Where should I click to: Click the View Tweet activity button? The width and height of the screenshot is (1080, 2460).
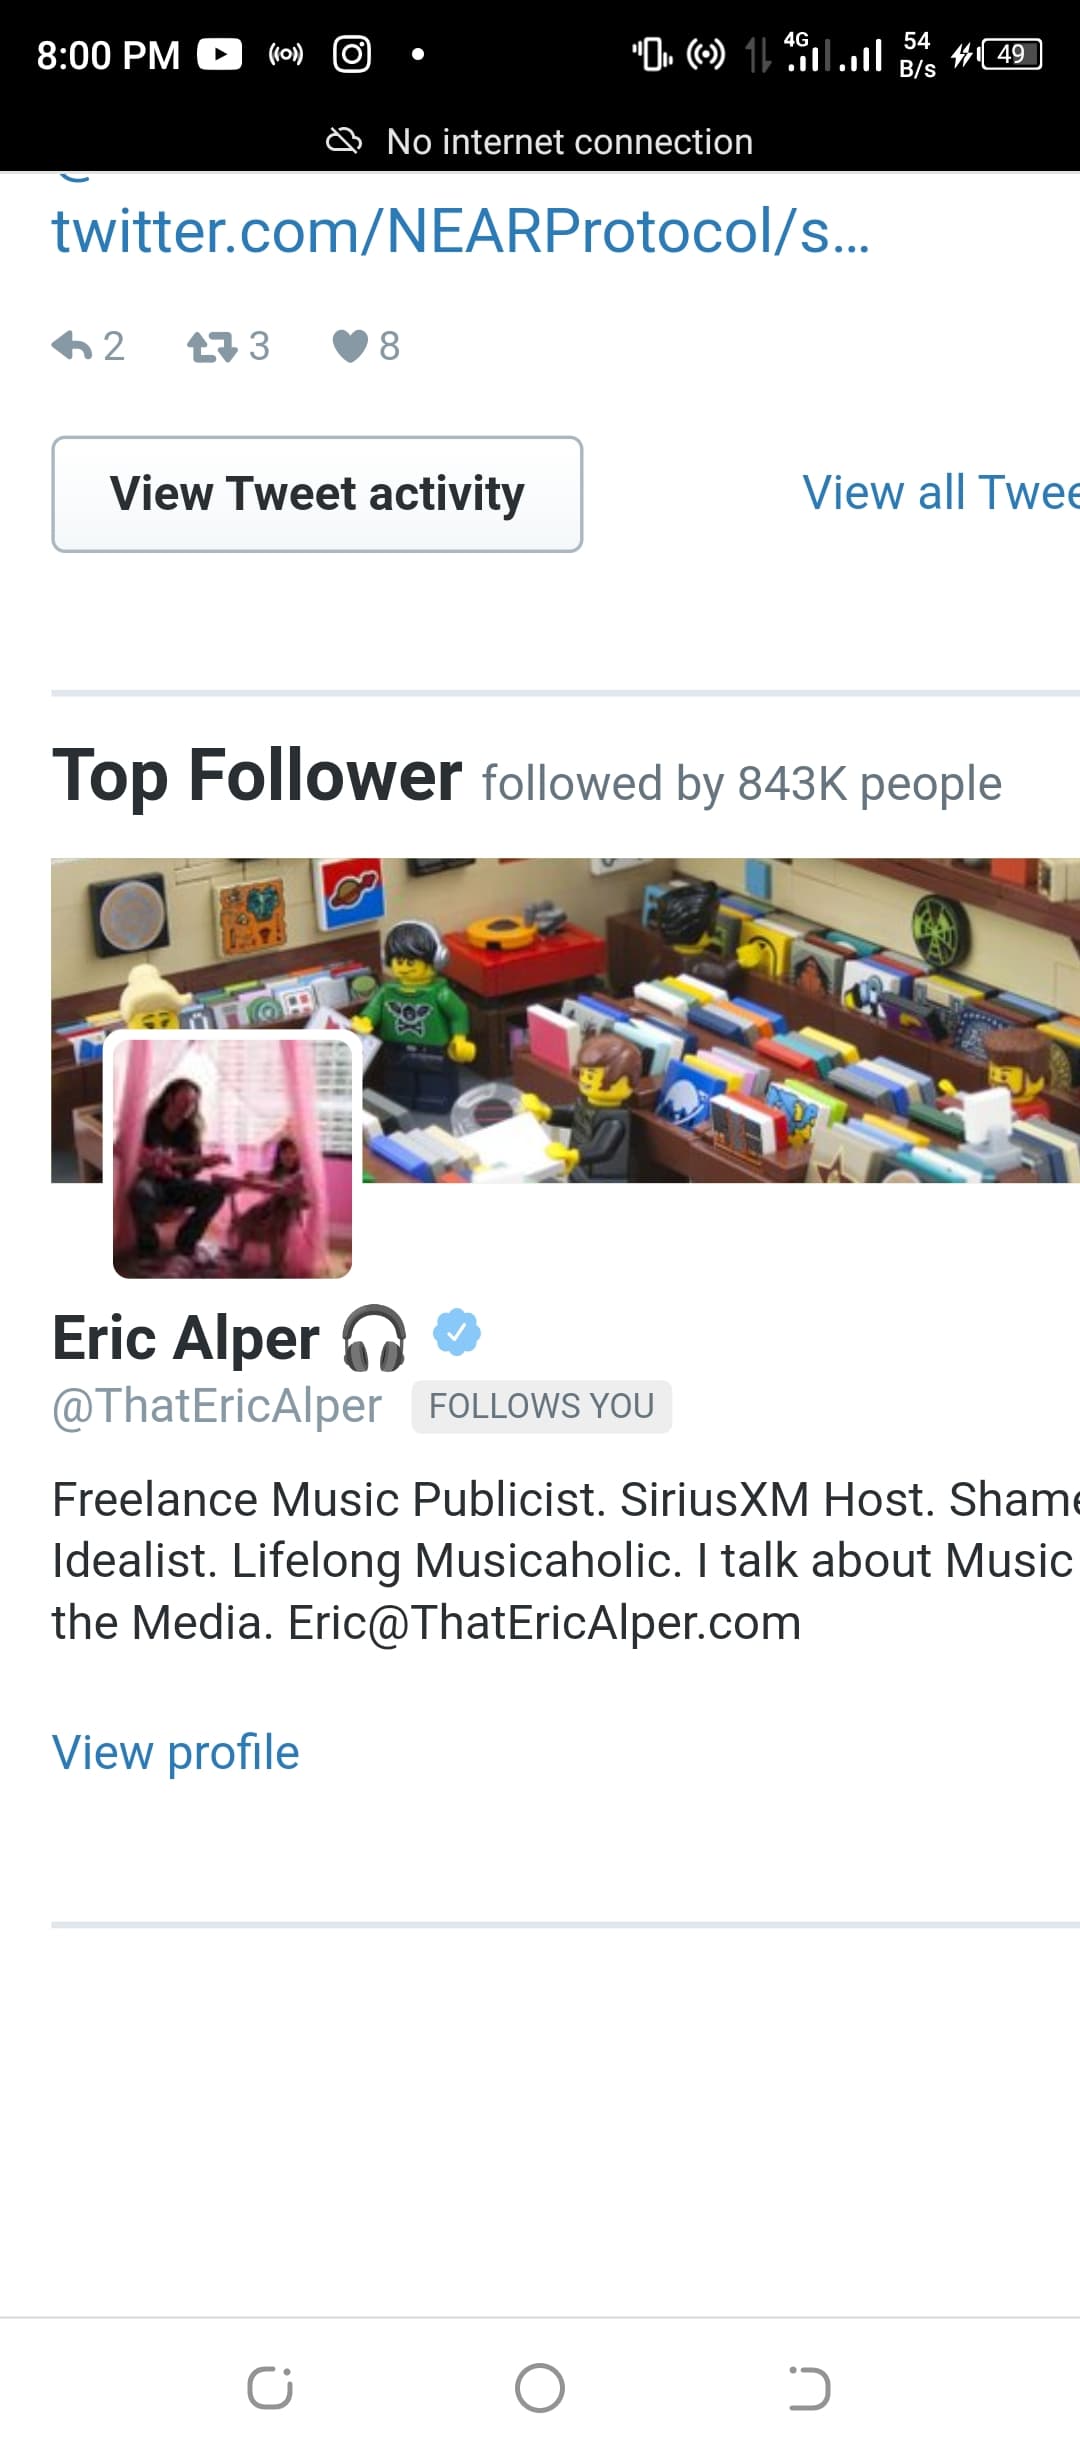(x=317, y=494)
